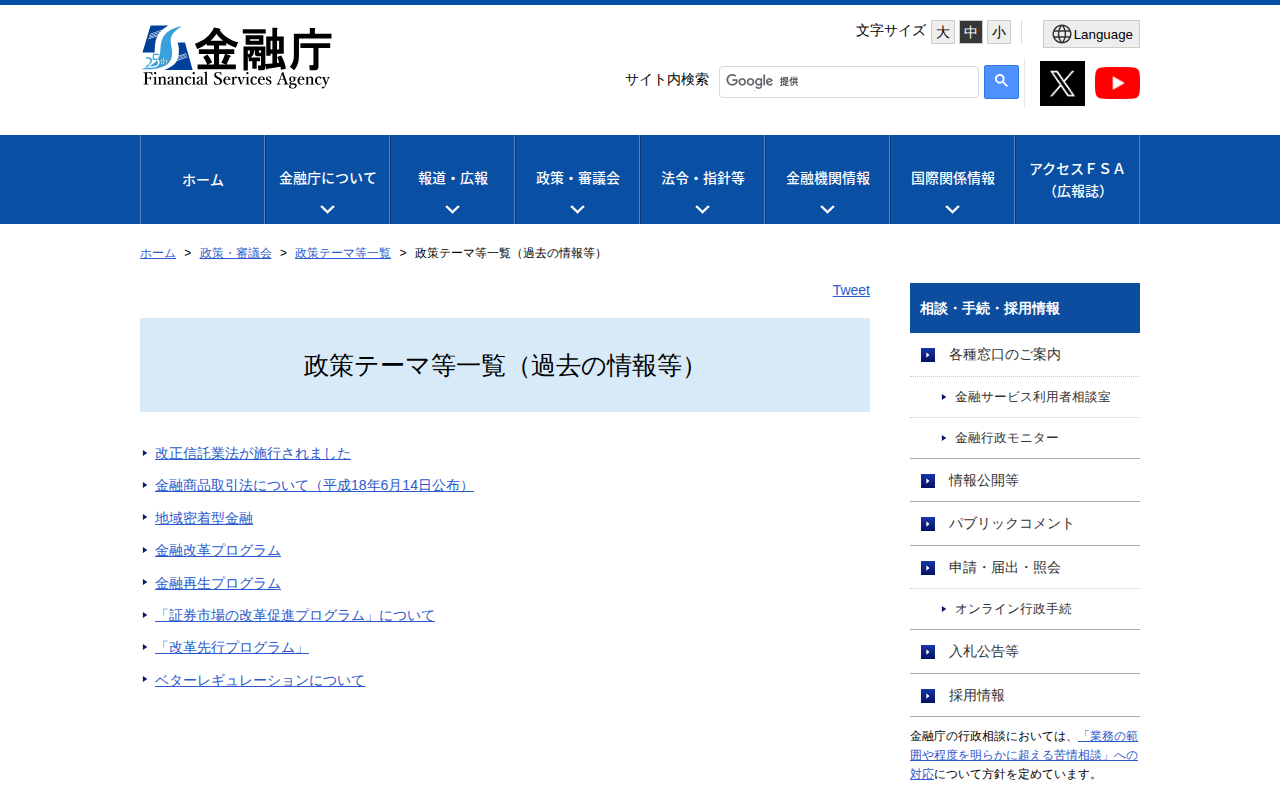Screen dimensions: 1280x800
Task: Click the page title 政策テーマ等一覧（過去の情報等）heading
Action: (x=505, y=365)
